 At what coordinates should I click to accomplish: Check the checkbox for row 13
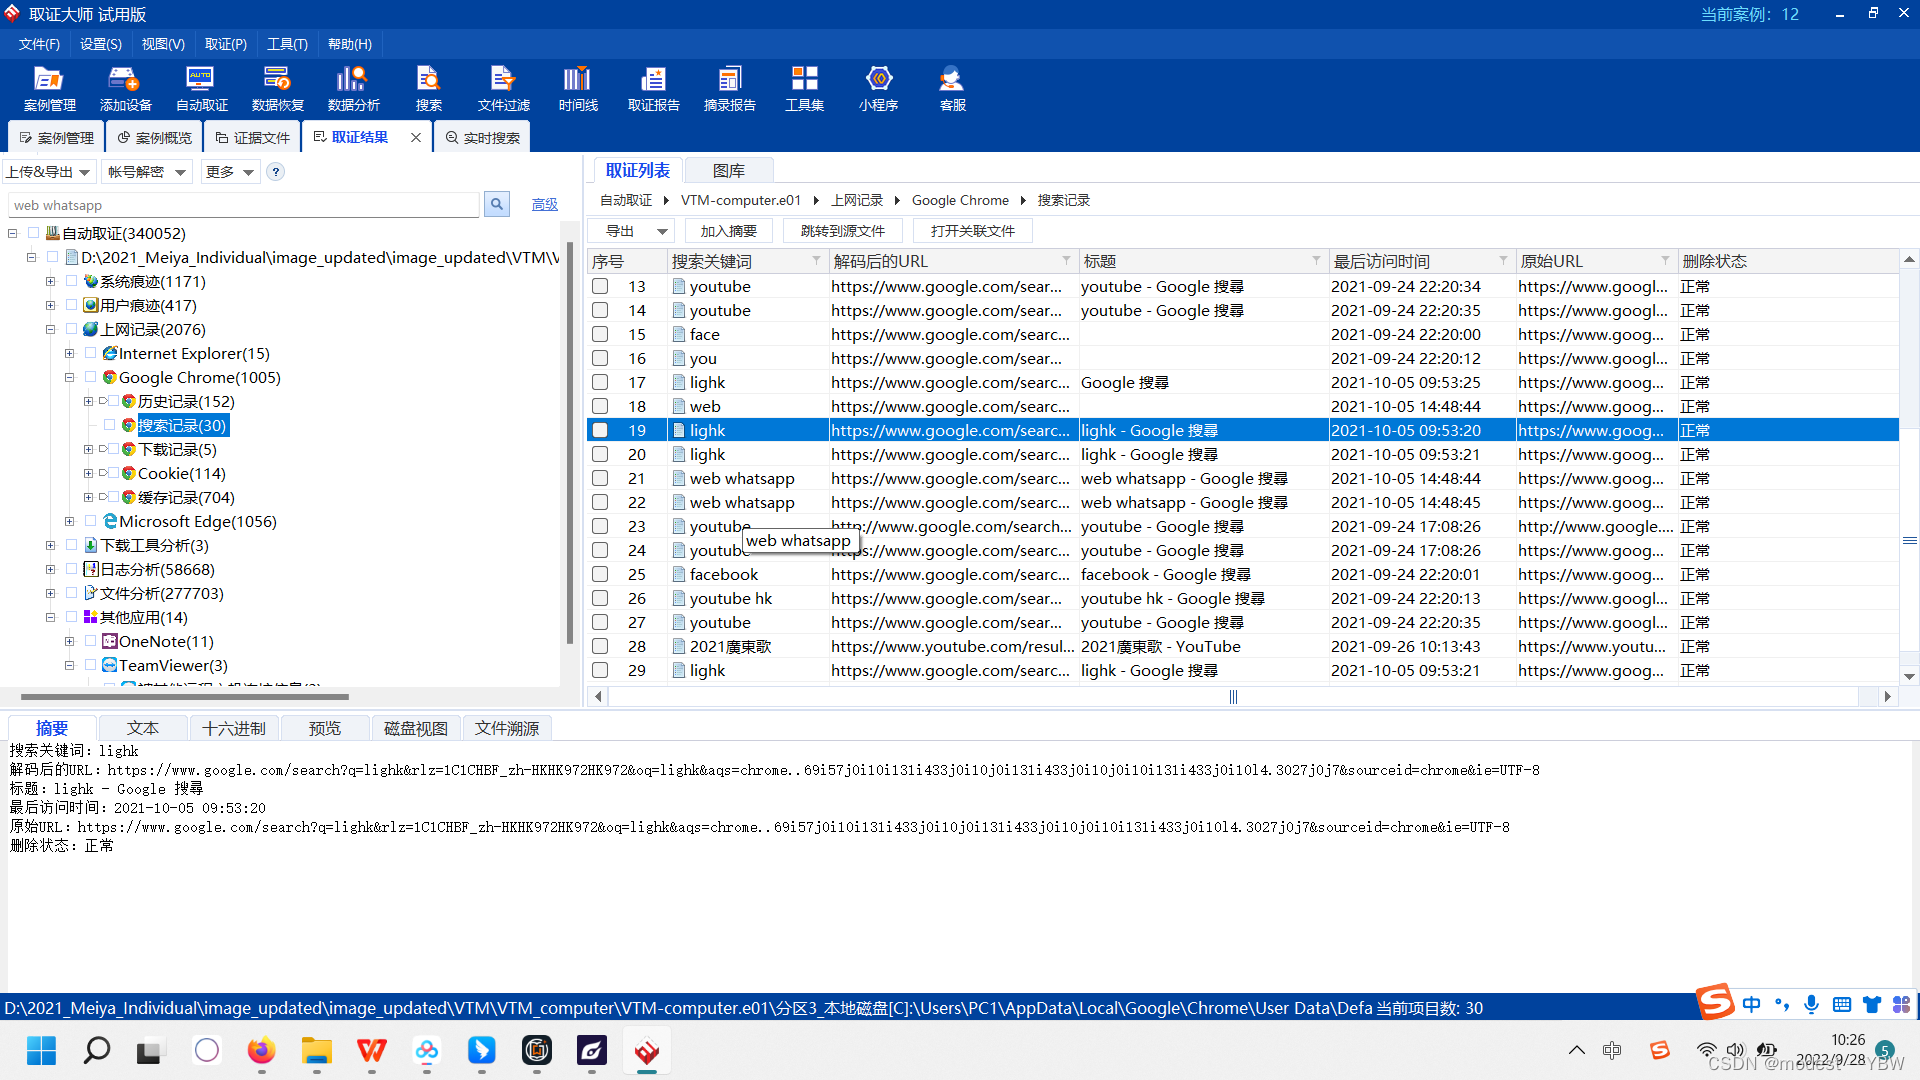pyautogui.click(x=600, y=286)
